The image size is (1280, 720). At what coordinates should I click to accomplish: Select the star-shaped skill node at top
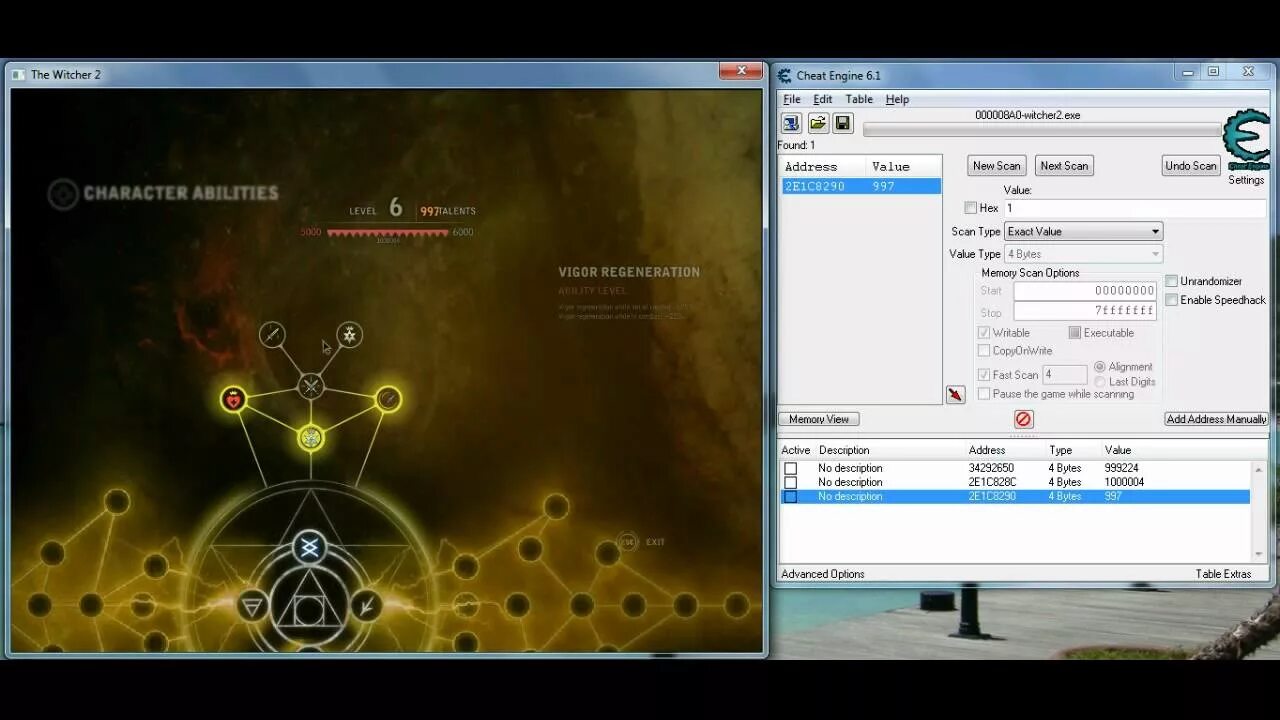[x=349, y=334]
